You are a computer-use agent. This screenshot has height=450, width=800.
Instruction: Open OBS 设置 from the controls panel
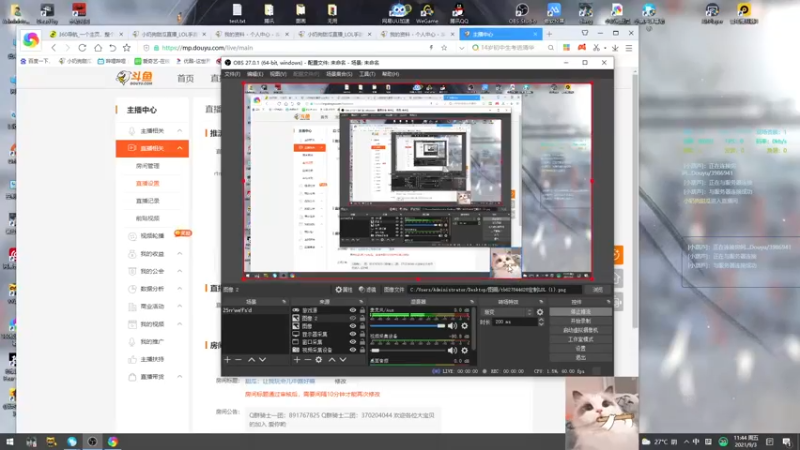point(581,348)
